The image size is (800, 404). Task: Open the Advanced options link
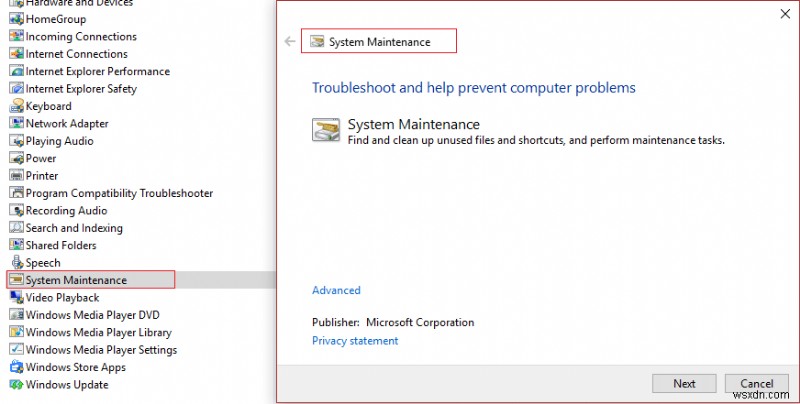(336, 291)
